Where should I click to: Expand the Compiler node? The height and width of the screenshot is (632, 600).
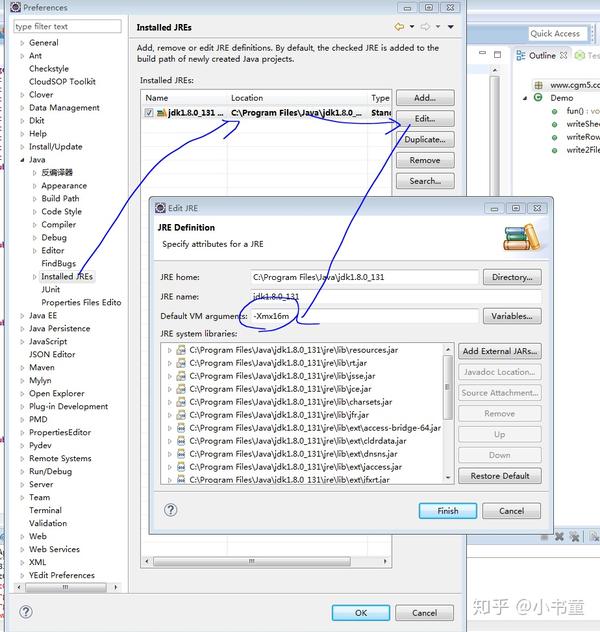[x=35, y=225]
